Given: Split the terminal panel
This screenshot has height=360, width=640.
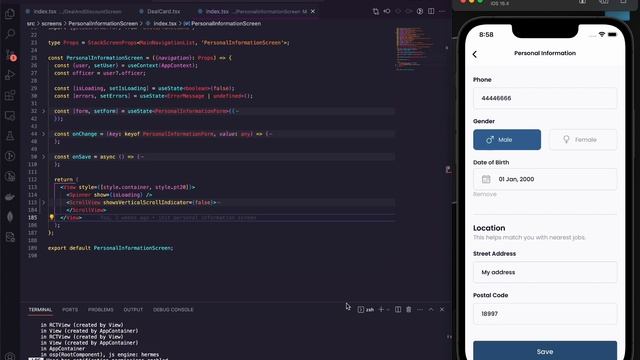Looking at the screenshot, I should click(x=398, y=309).
